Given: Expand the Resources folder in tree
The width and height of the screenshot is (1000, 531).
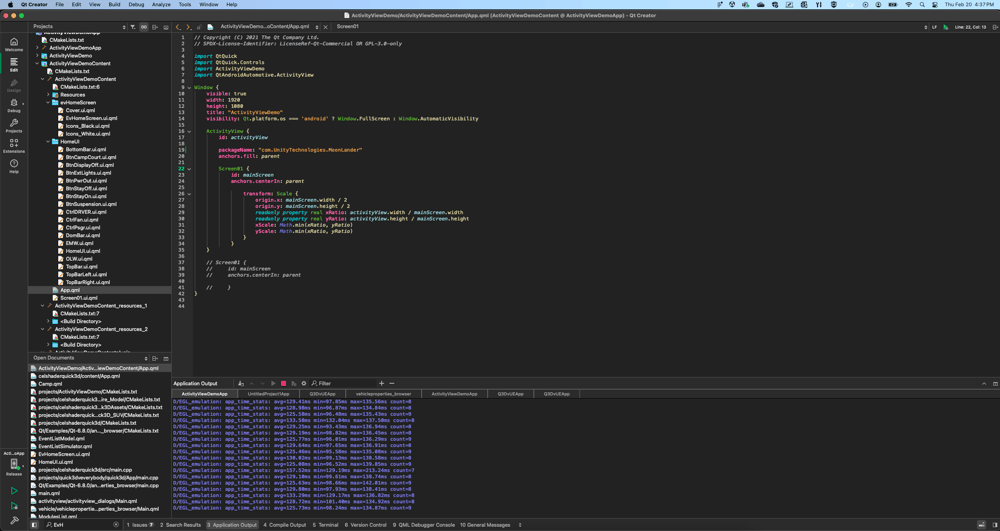Looking at the screenshot, I should (x=49, y=95).
